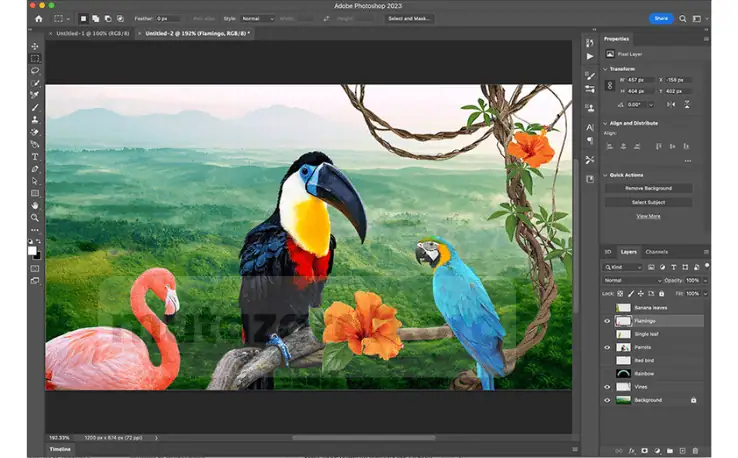Select the Move tool
The image size is (738, 458).
pos(35,47)
